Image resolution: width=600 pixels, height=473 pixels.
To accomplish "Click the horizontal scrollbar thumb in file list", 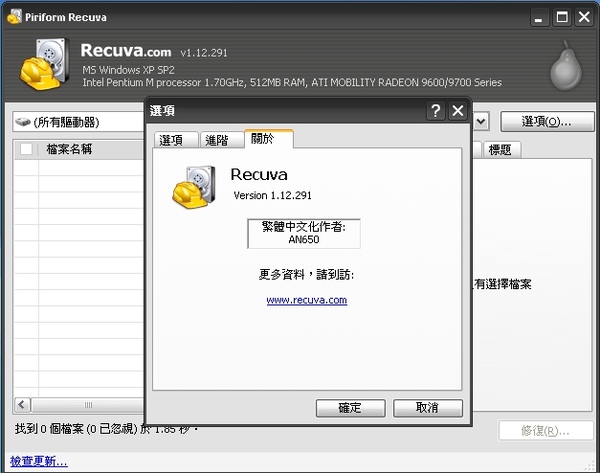I will point(88,405).
